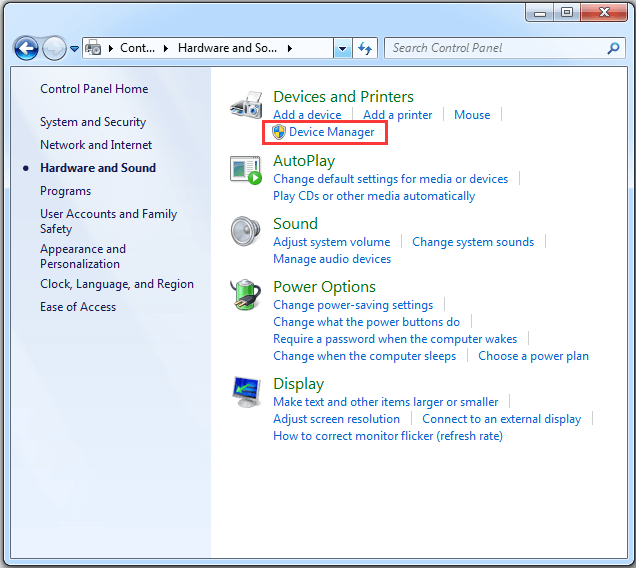Open the address bar history dropdown
636x568 pixels.
pos(343,48)
